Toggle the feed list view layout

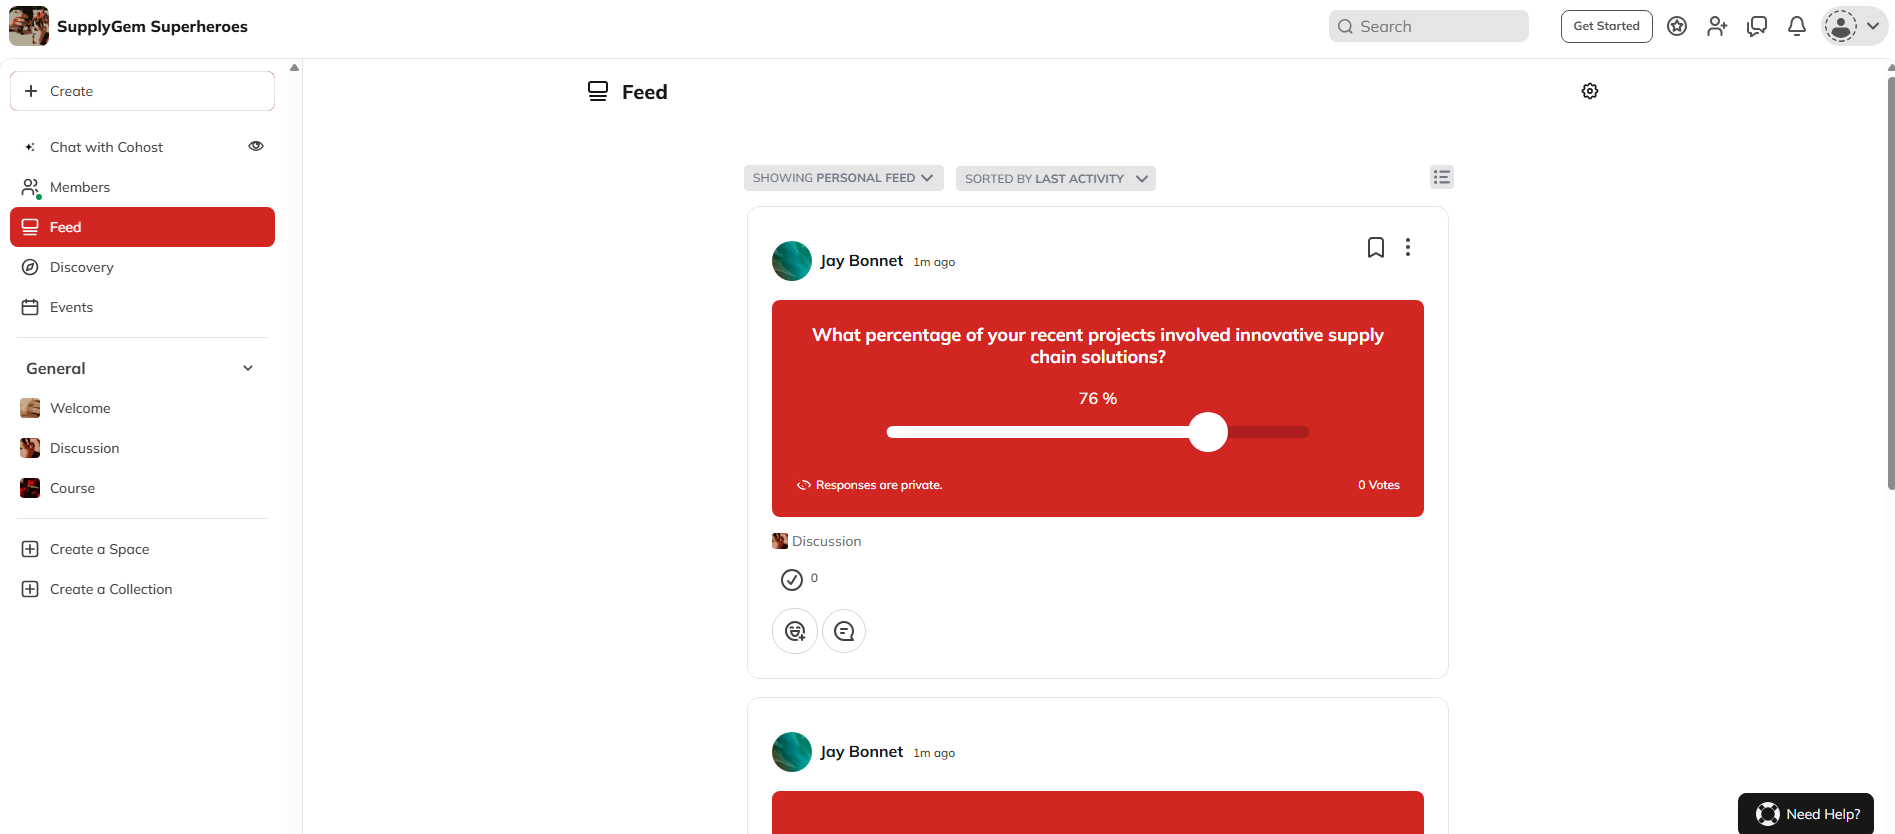[1441, 177]
